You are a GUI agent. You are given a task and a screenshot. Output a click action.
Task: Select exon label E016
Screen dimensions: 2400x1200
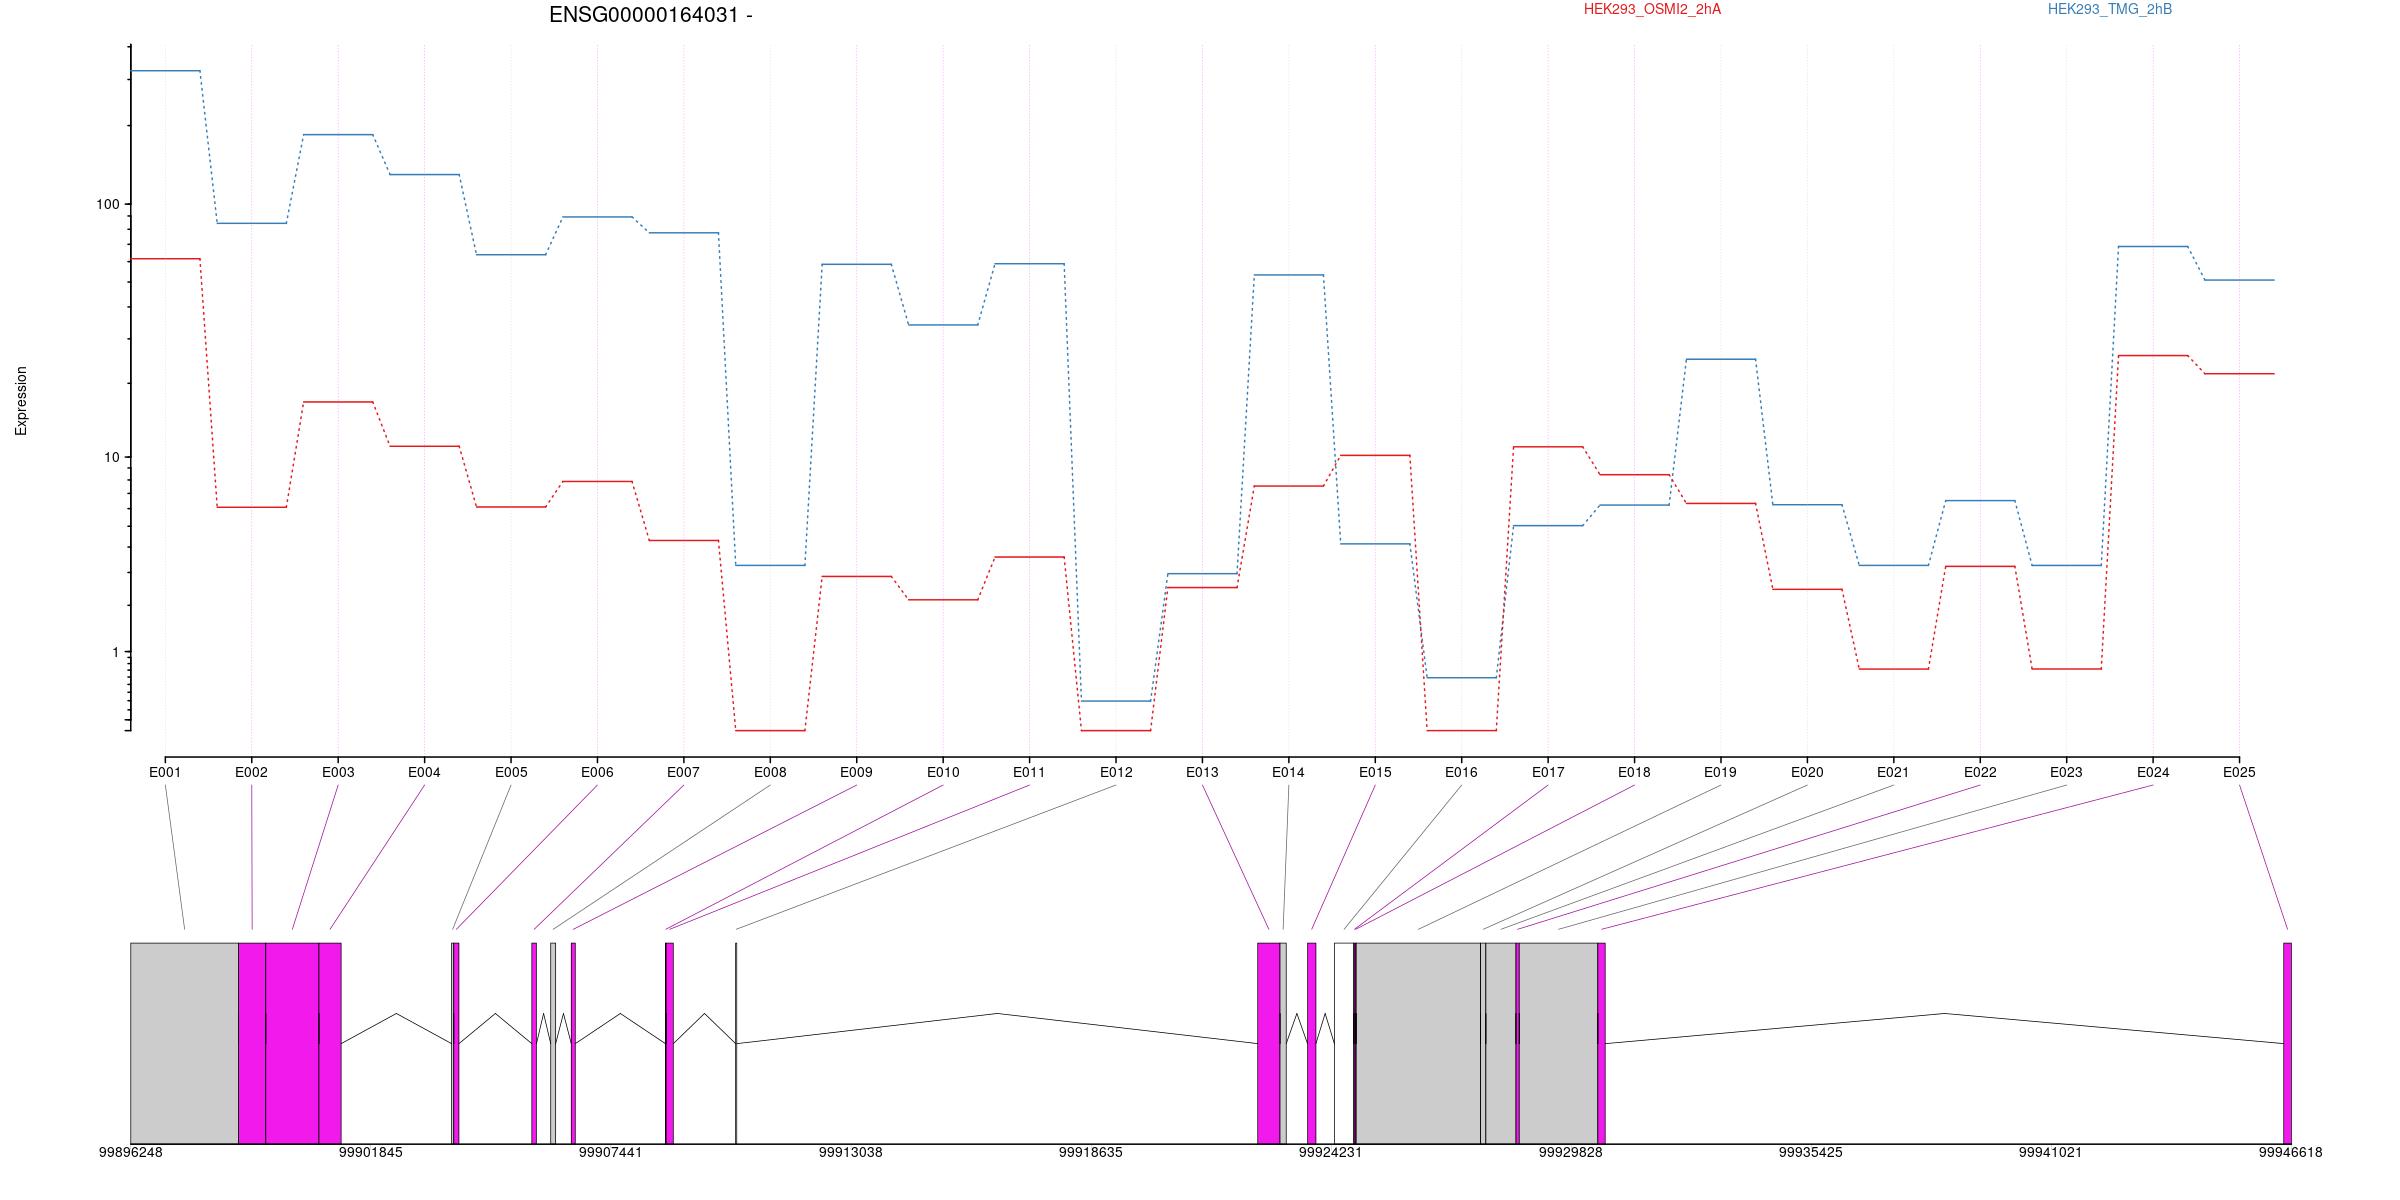pos(1461,772)
